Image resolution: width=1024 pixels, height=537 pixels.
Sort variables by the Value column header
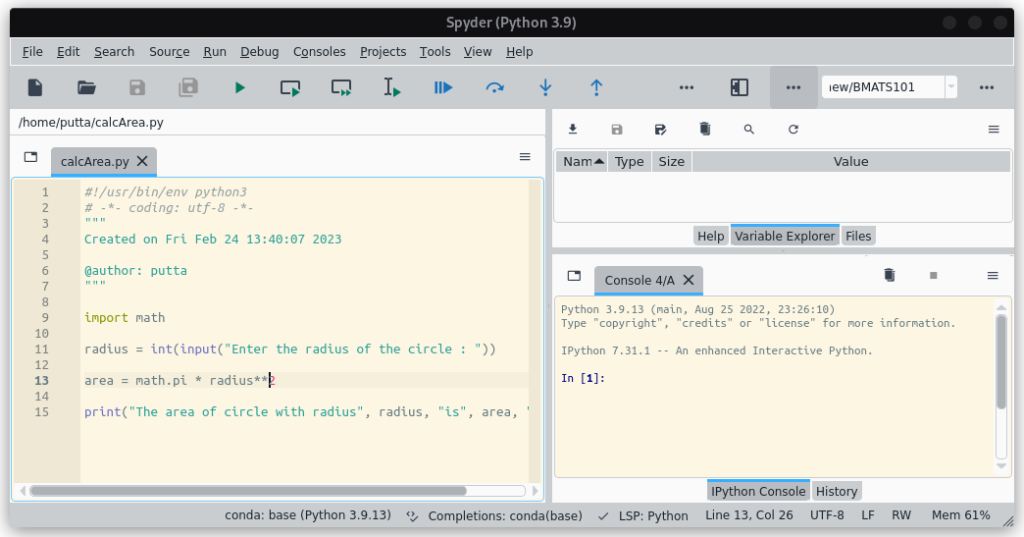click(x=850, y=161)
